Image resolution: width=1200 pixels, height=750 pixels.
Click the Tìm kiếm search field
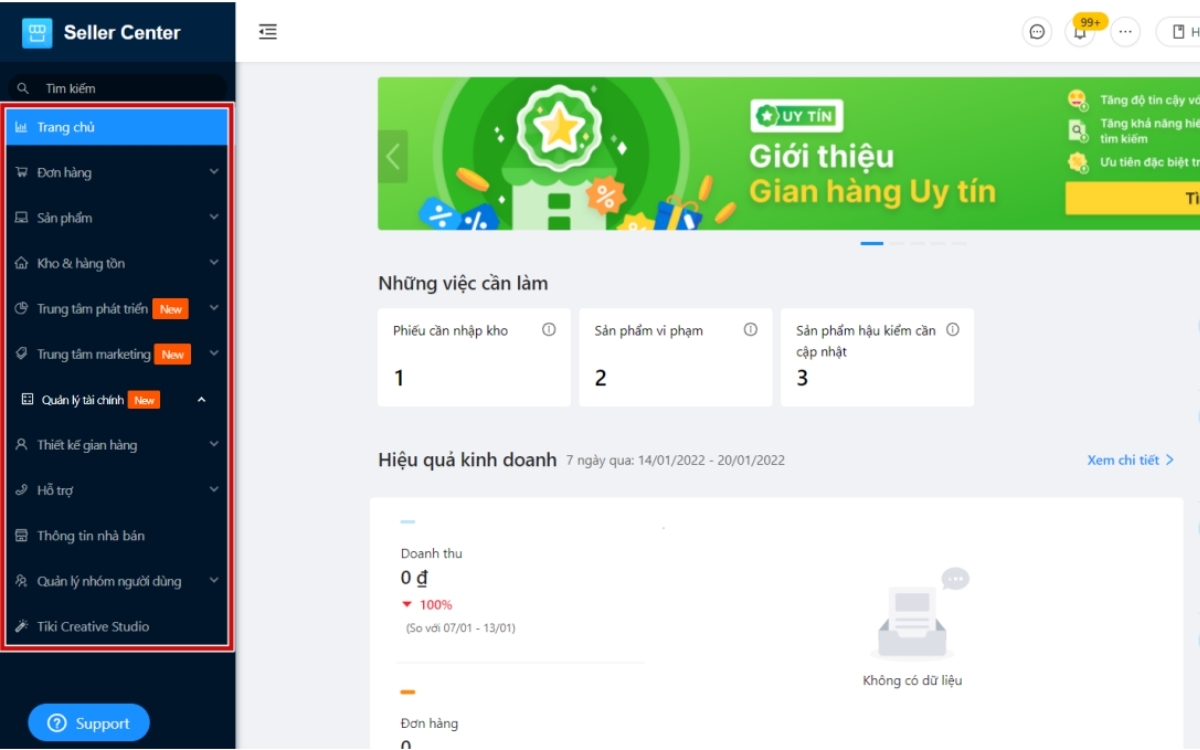coord(117,89)
